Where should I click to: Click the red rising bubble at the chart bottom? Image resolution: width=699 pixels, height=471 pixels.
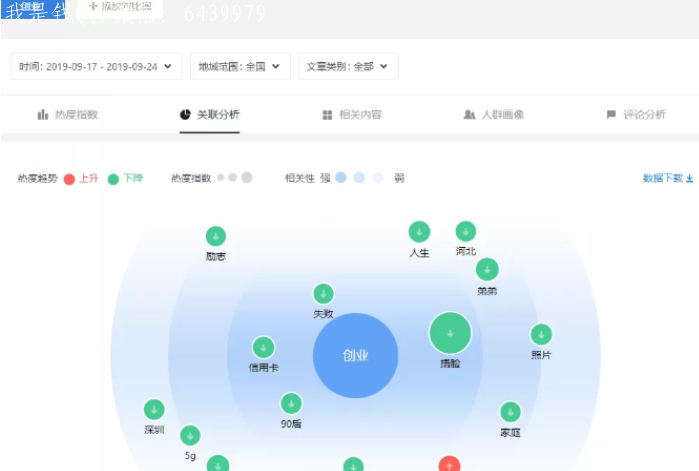[x=449, y=464]
